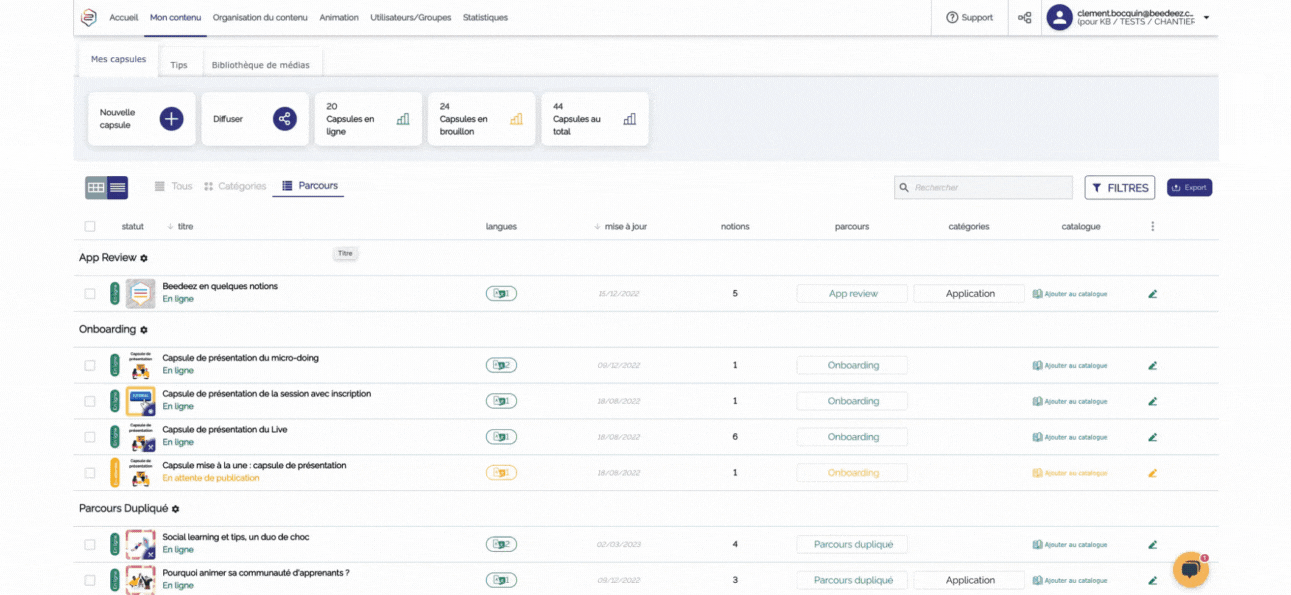Open the three-dot column options menu
The width and height of the screenshot is (1291, 595).
pyautogui.click(x=1152, y=227)
